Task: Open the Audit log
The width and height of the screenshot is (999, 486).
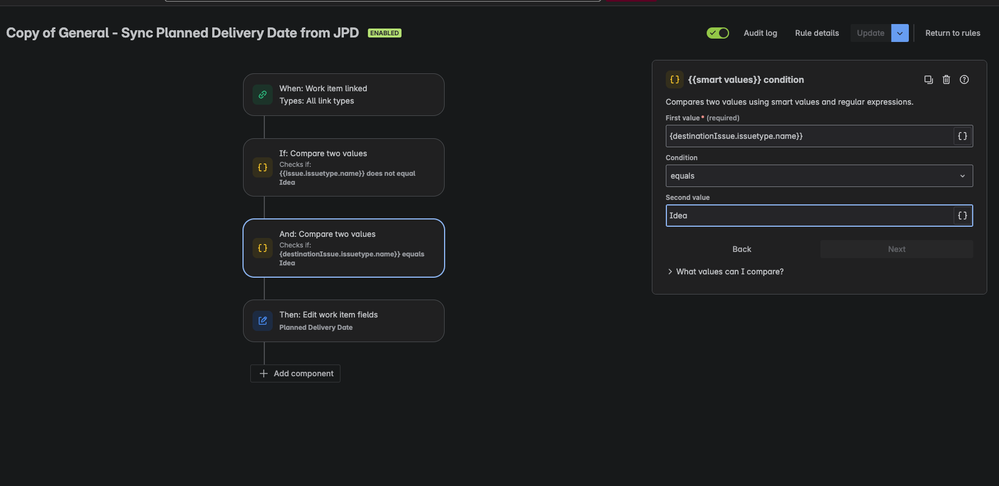Action: coord(760,33)
